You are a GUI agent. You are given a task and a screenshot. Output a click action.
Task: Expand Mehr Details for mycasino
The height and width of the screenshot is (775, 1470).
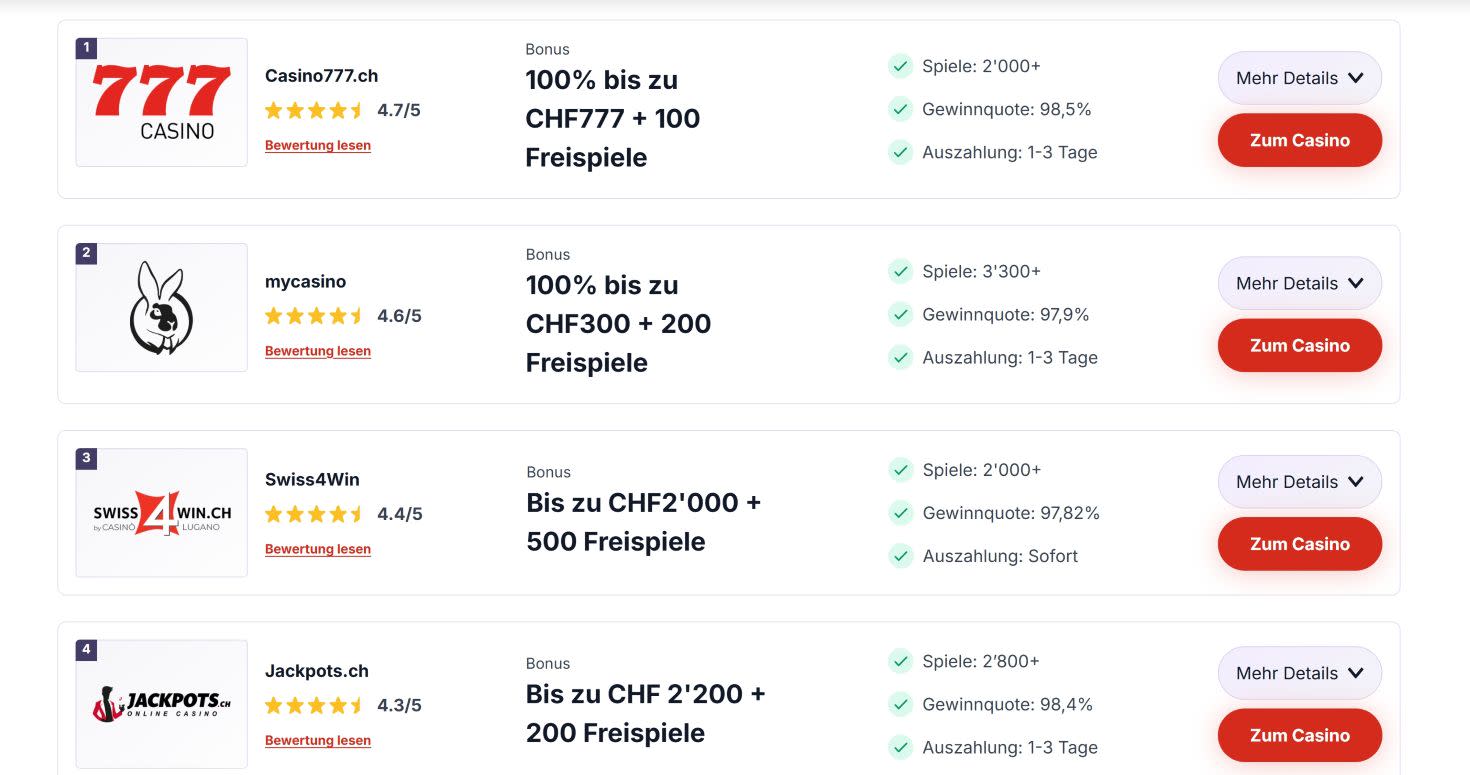click(x=1299, y=283)
